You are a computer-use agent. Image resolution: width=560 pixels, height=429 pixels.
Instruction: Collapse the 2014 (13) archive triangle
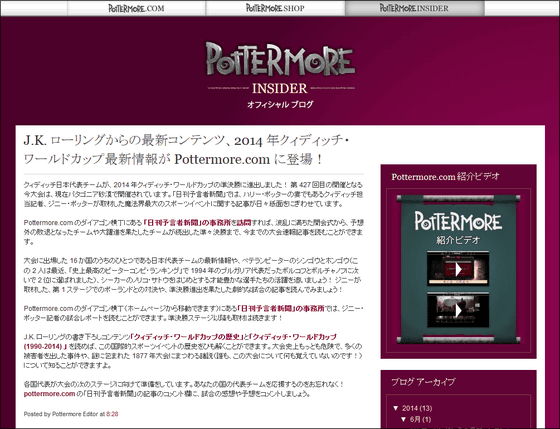pyautogui.click(x=395, y=408)
